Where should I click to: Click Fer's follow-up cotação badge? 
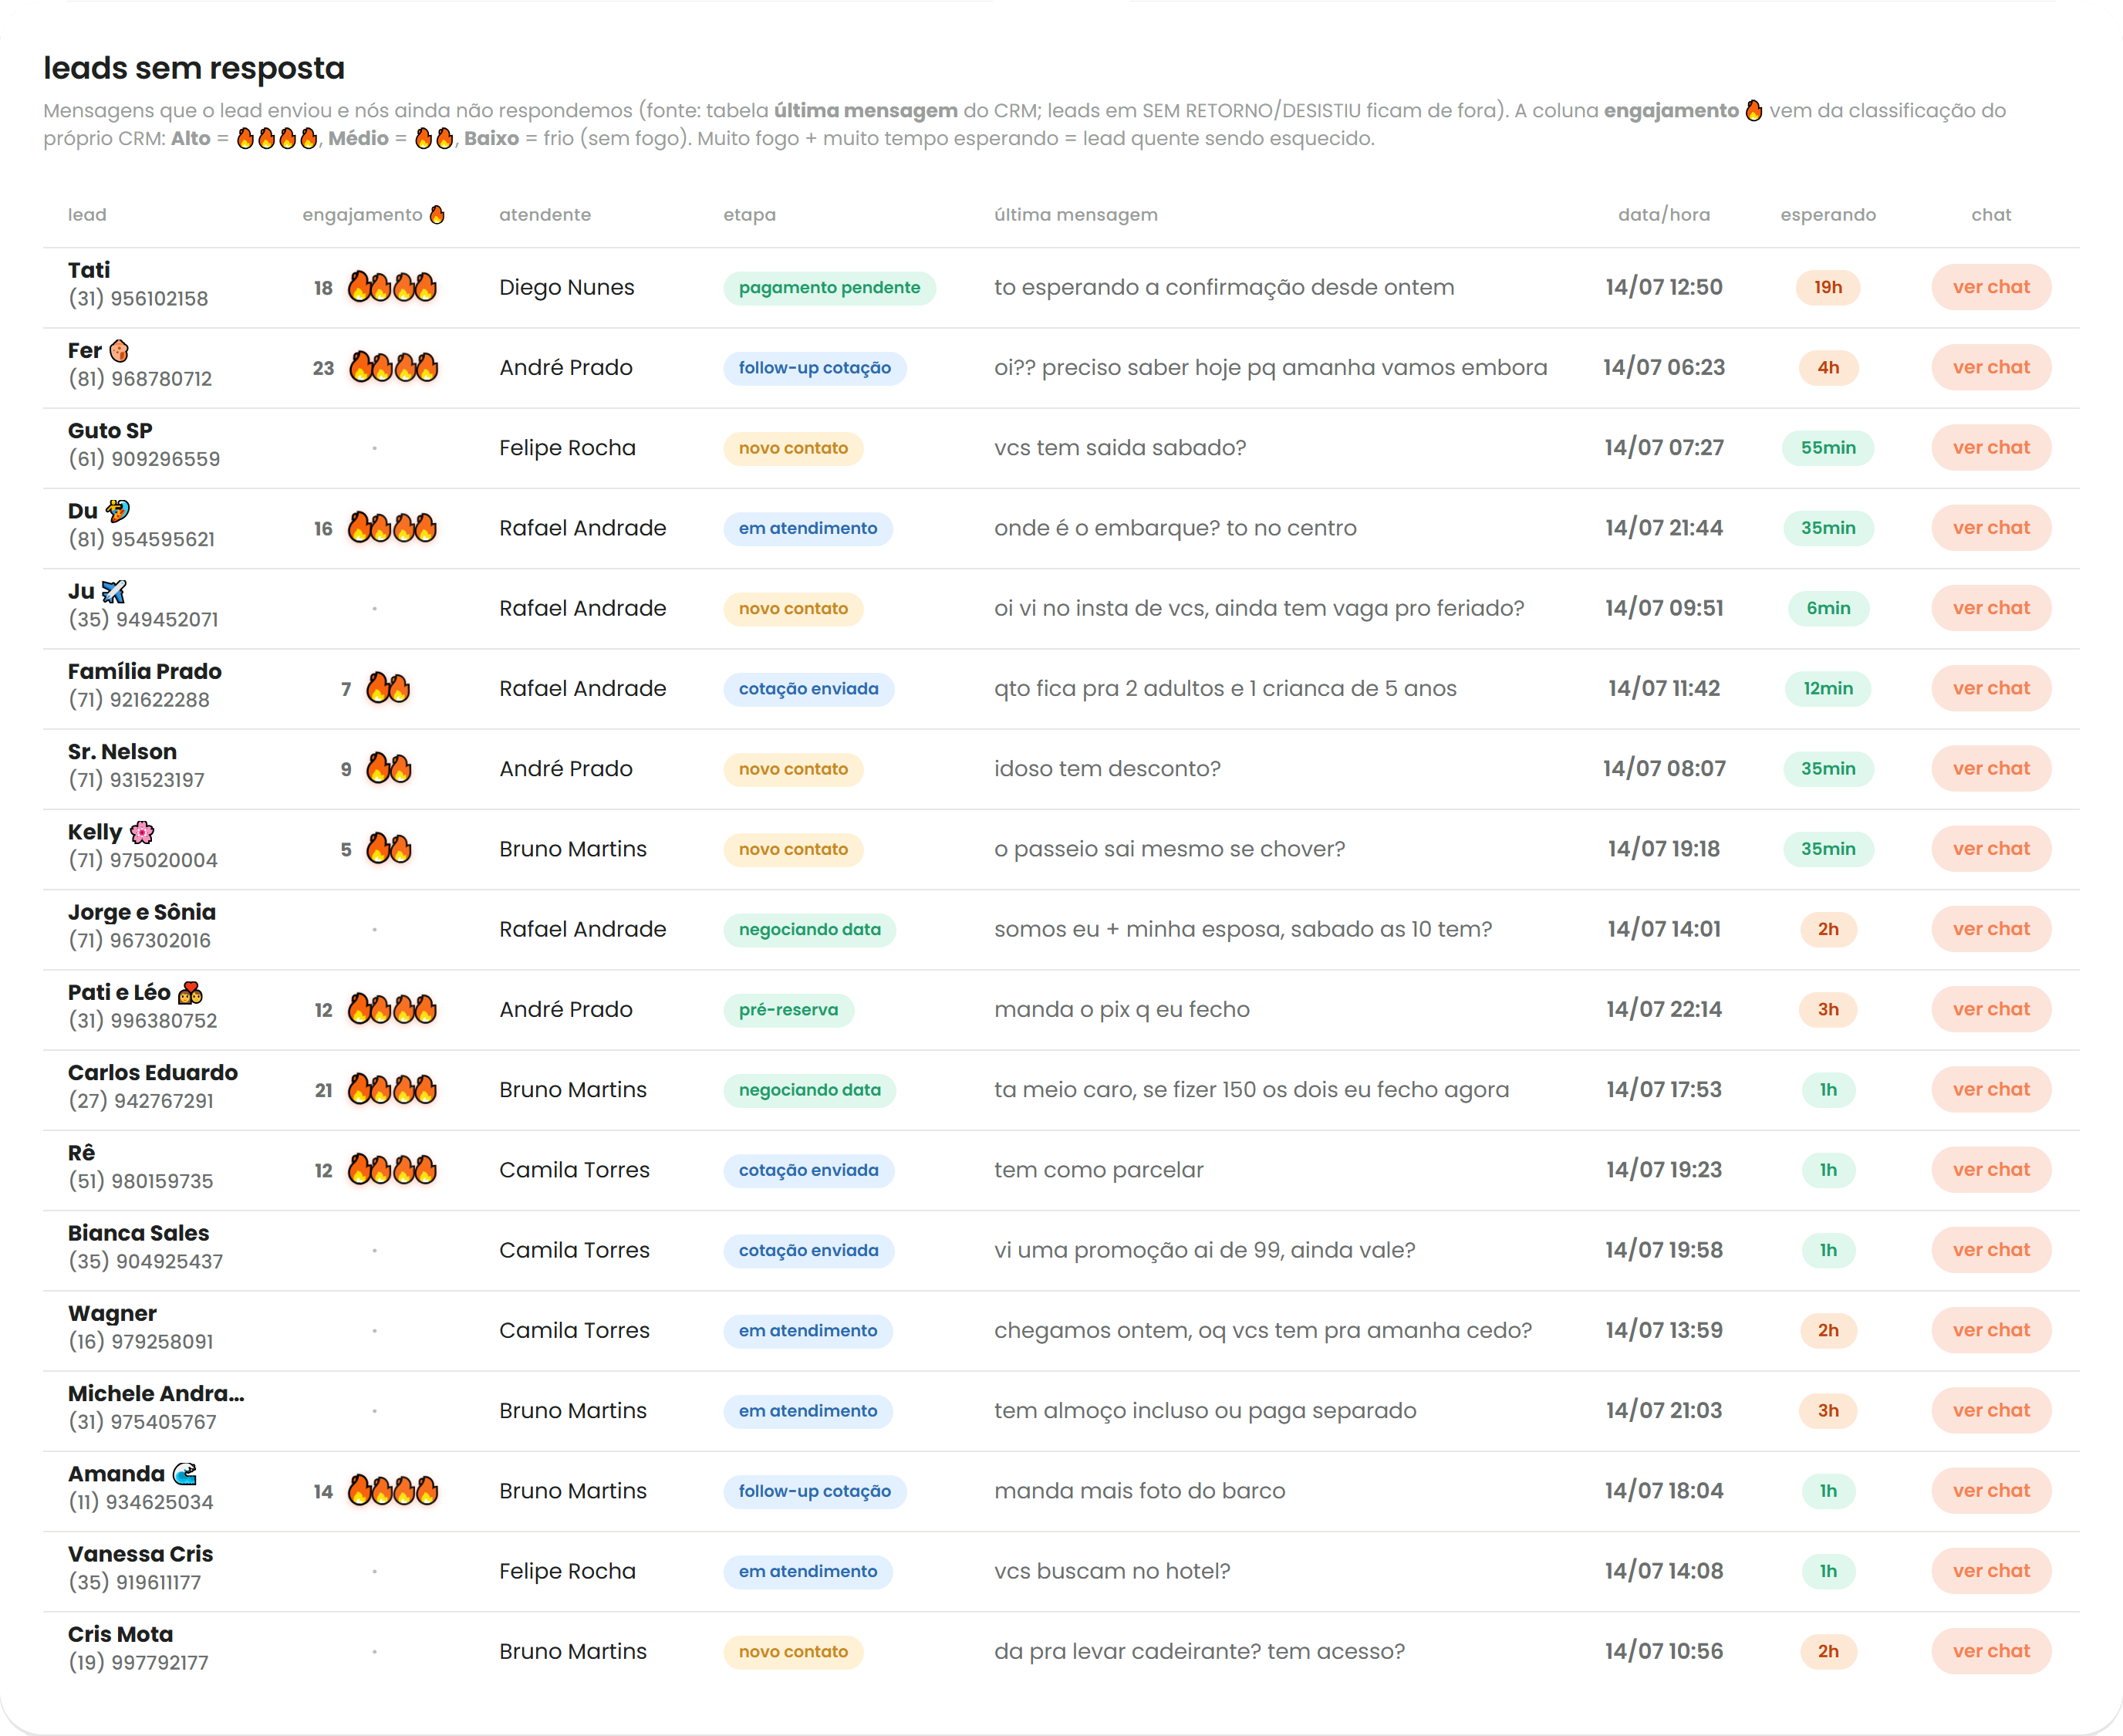[814, 368]
